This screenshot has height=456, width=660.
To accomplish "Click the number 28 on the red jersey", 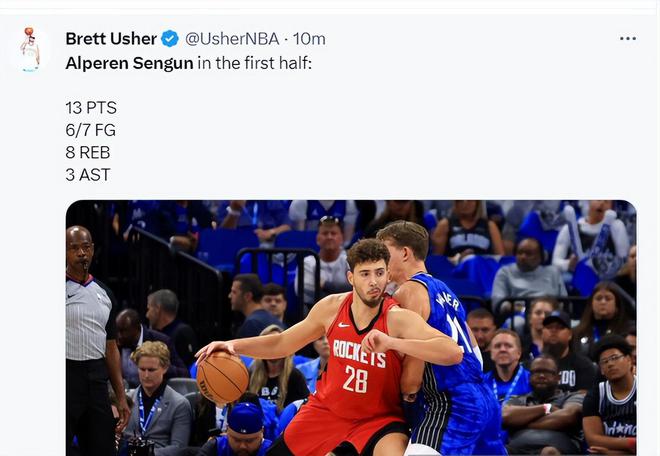I will pyautogui.click(x=356, y=379).
